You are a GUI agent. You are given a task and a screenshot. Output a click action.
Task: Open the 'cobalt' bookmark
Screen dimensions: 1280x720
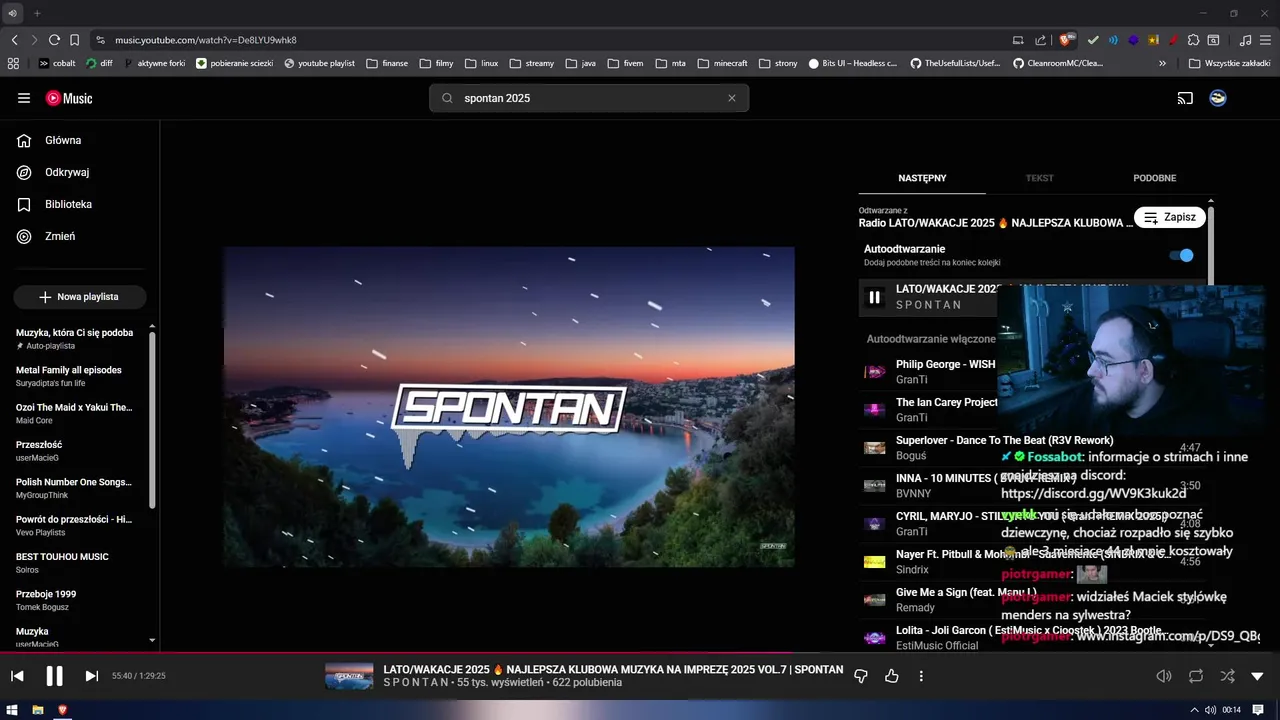[57, 63]
